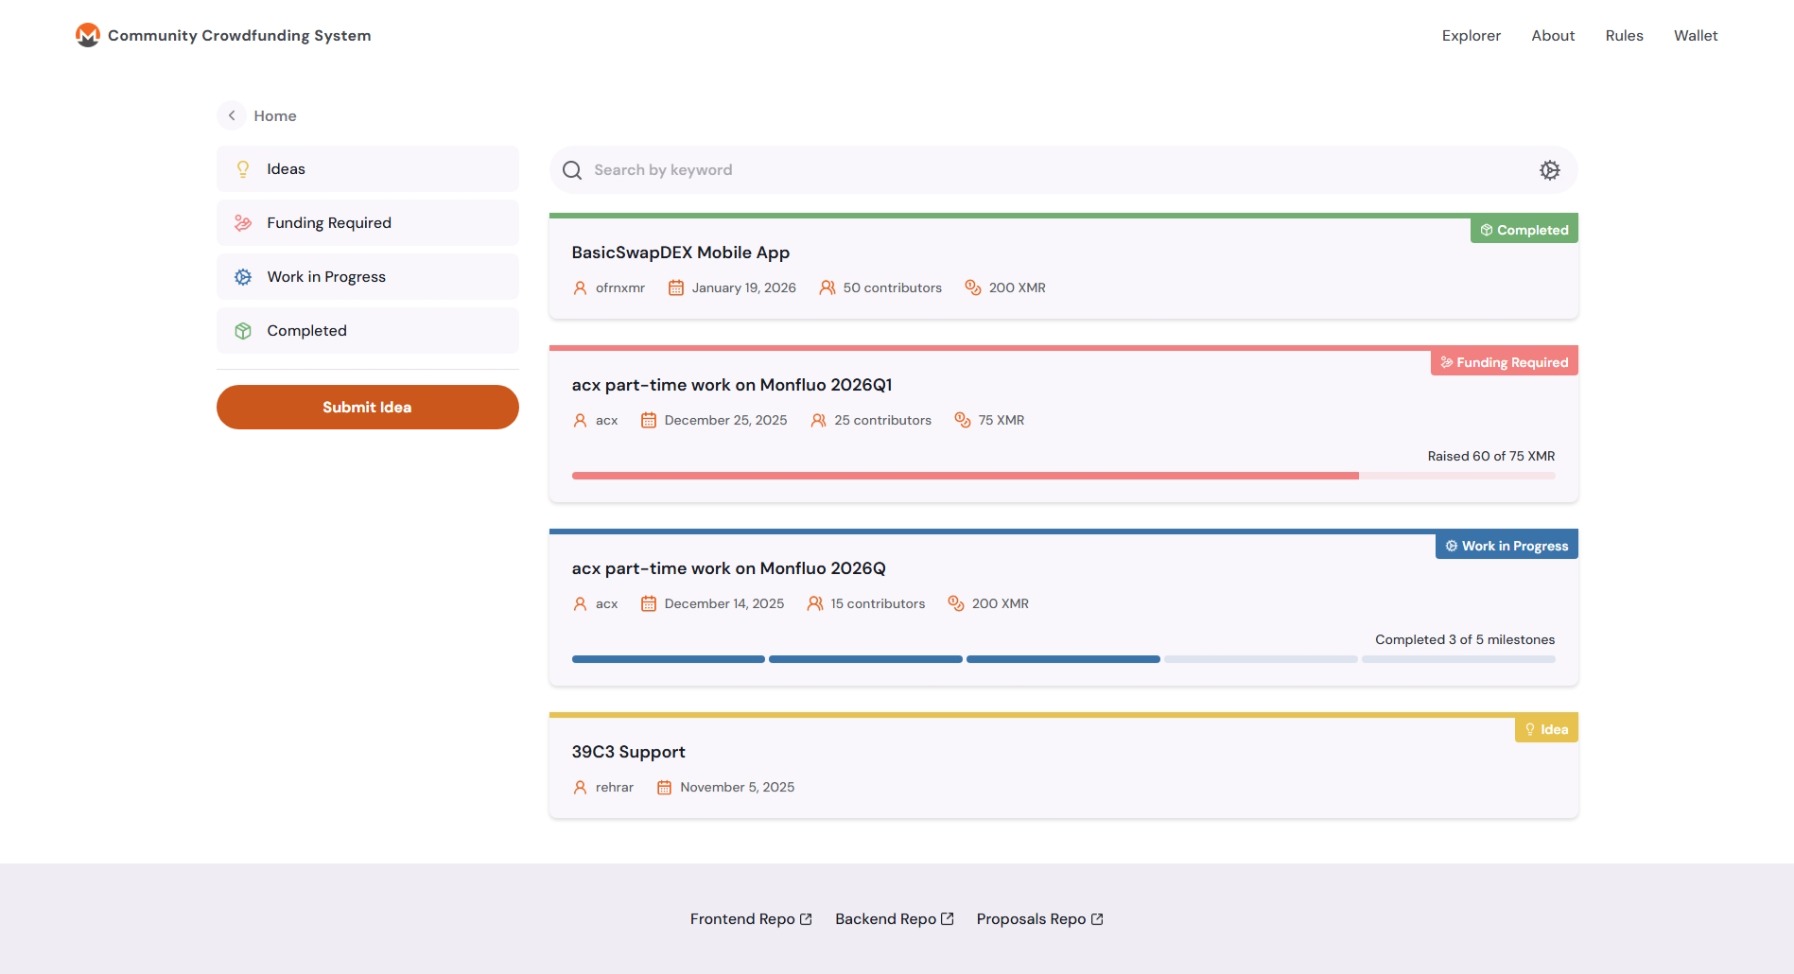Click the coins icon next to 200 XMR in the BasicSwapDEX card
Image resolution: width=1794 pixels, height=974 pixels.
[x=973, y=288]
